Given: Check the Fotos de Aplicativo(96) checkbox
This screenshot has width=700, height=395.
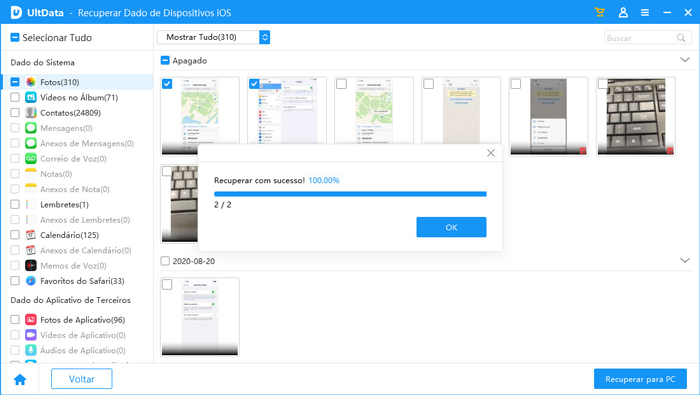Looking at the screenshot, I should (x=15, y=320).
